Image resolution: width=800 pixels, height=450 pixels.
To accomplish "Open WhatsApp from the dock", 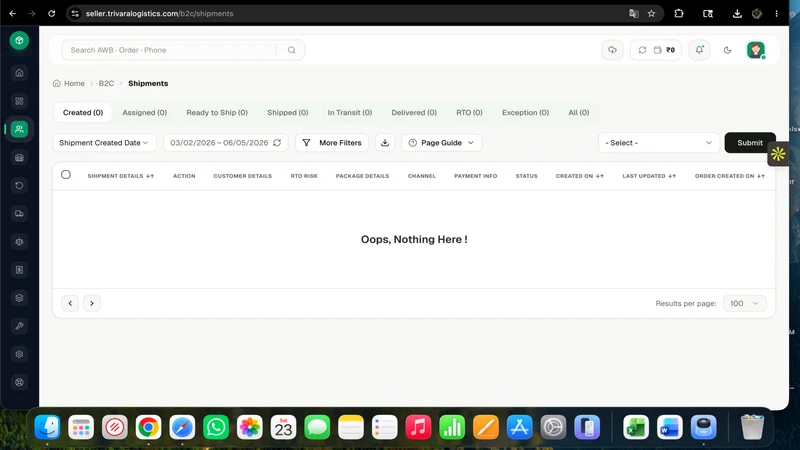I will [216, 427].
